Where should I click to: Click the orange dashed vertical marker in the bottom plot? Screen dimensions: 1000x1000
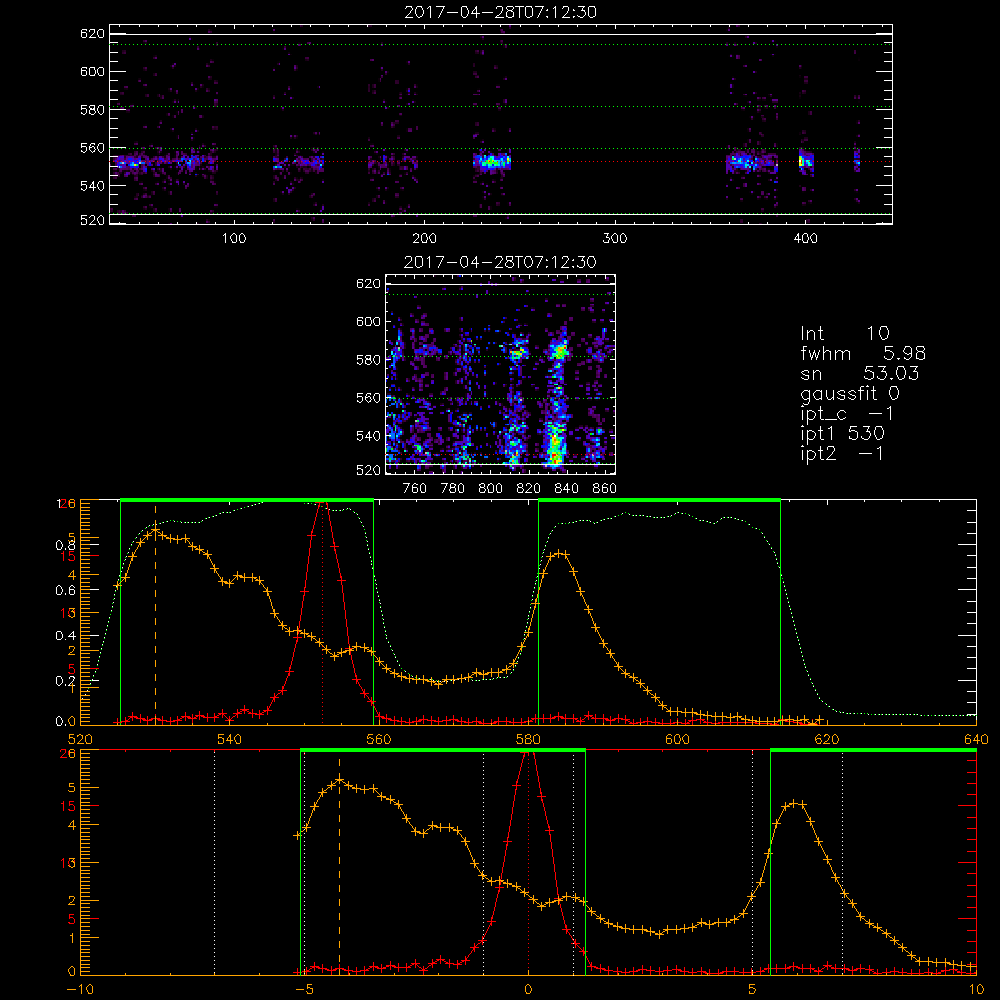(339, 864)
